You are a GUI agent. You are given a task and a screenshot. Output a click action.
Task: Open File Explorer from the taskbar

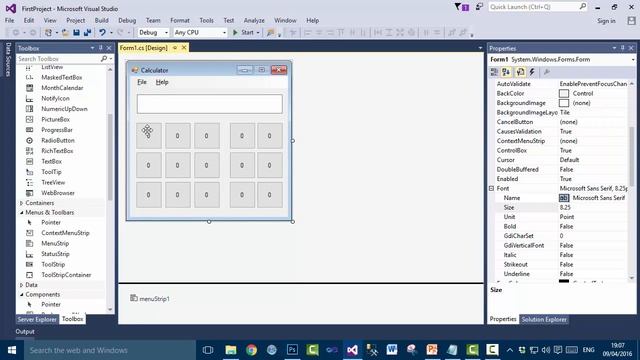(231, 350)
